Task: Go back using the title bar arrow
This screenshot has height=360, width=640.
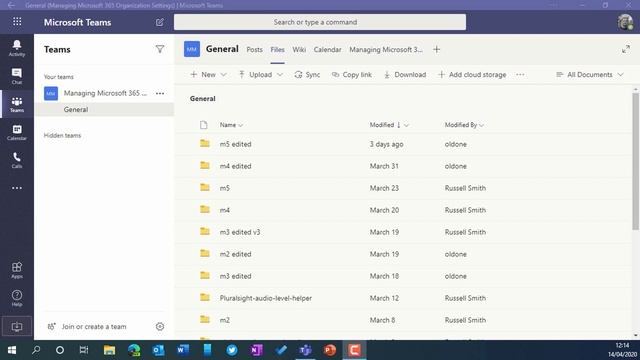Action: (11, 5)
